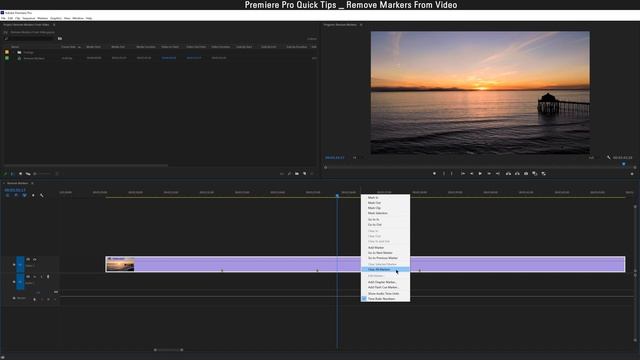This screenshot has width=640, height=360.
Task: Click A1 voice-over record microphone
Action: pos(48,277)
